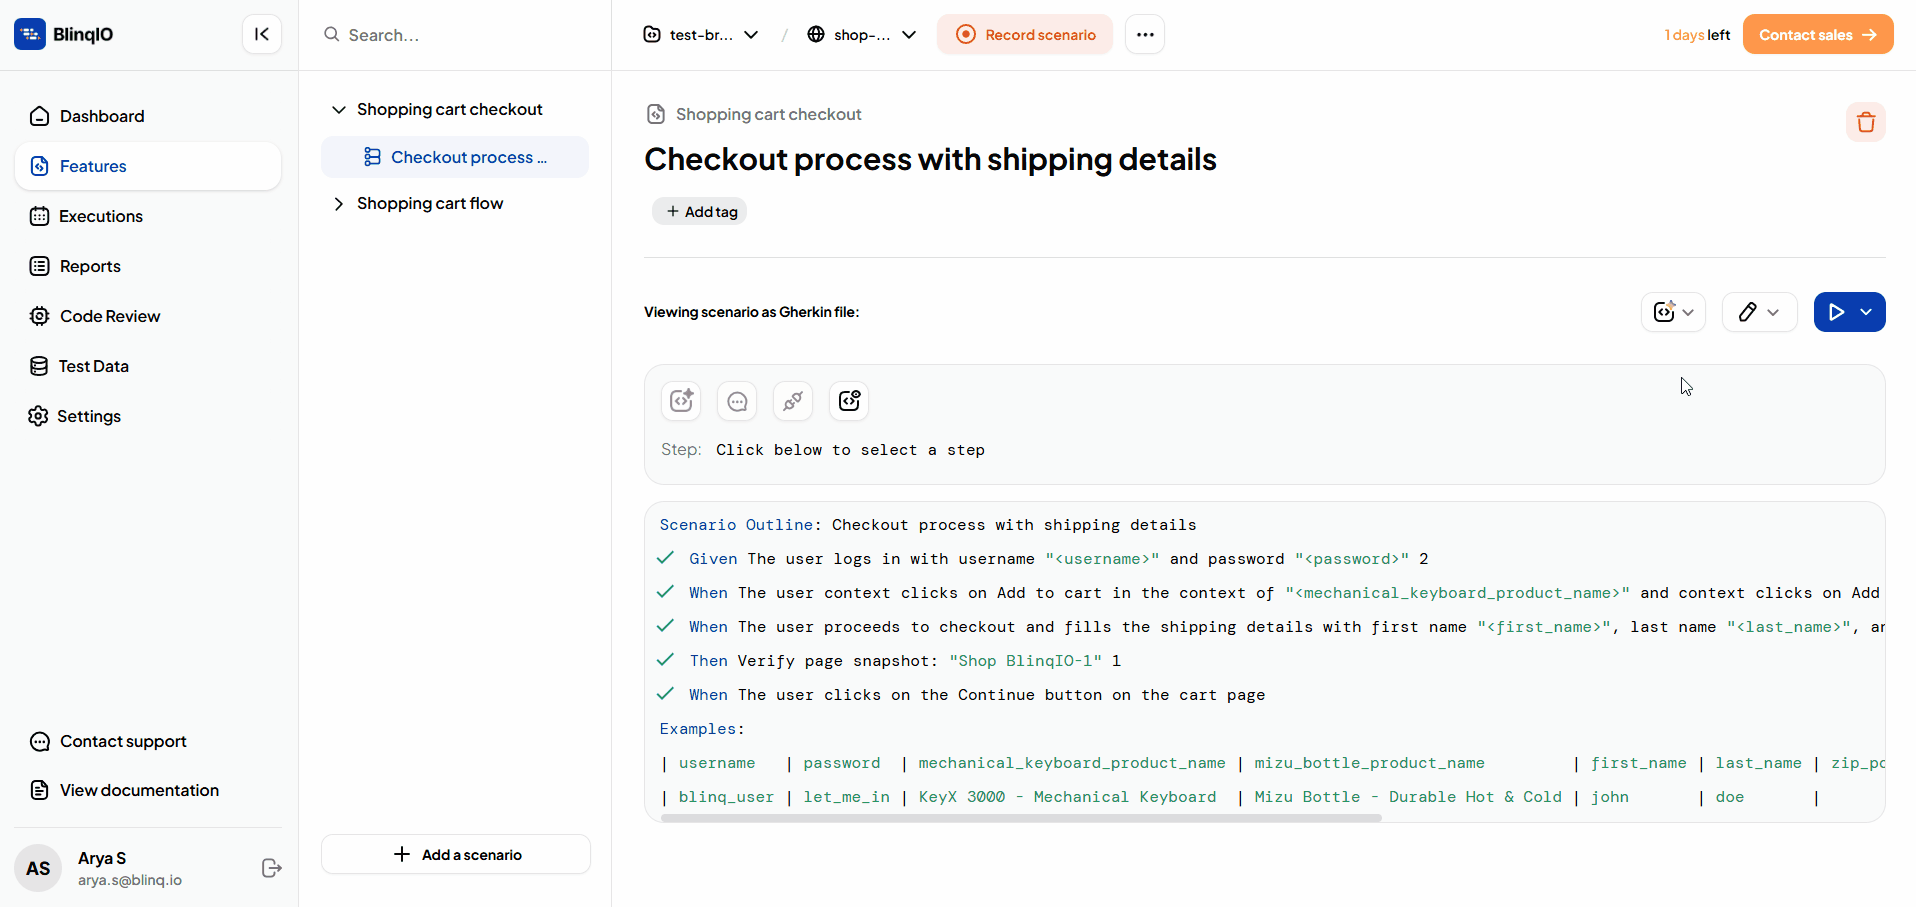Click the search magnifier icon
Viewport: 1916px width, 907px height.
tap(331, 34)
